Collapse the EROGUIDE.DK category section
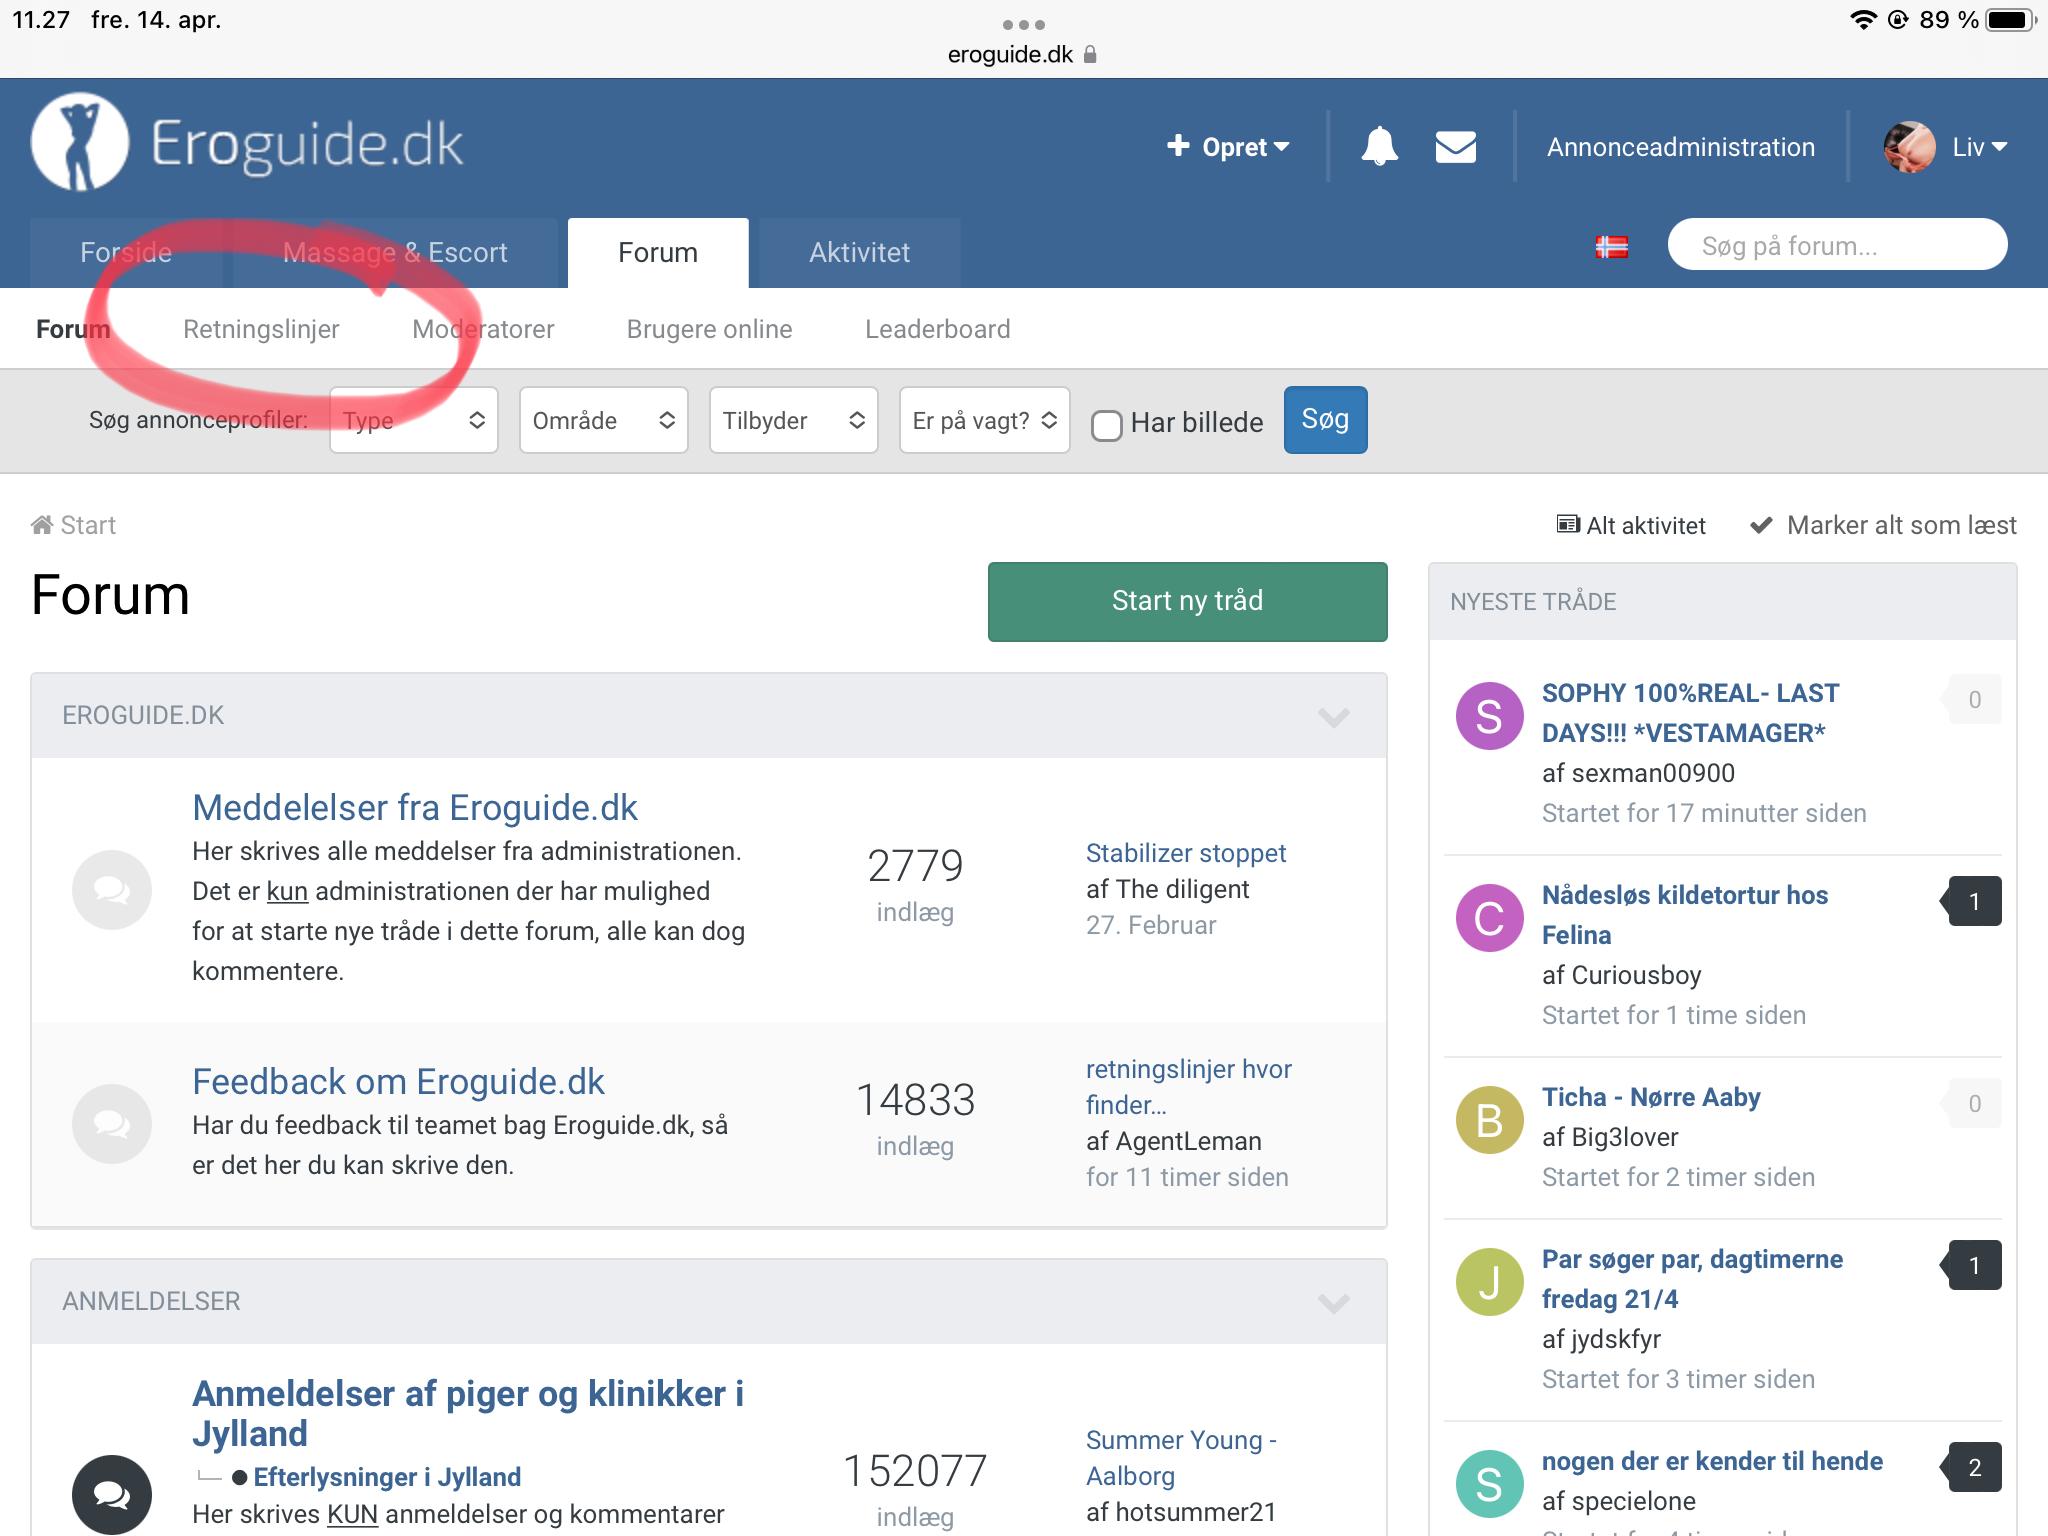Viewport: 2048px width, 1536px height. [x=1334, y=716]
